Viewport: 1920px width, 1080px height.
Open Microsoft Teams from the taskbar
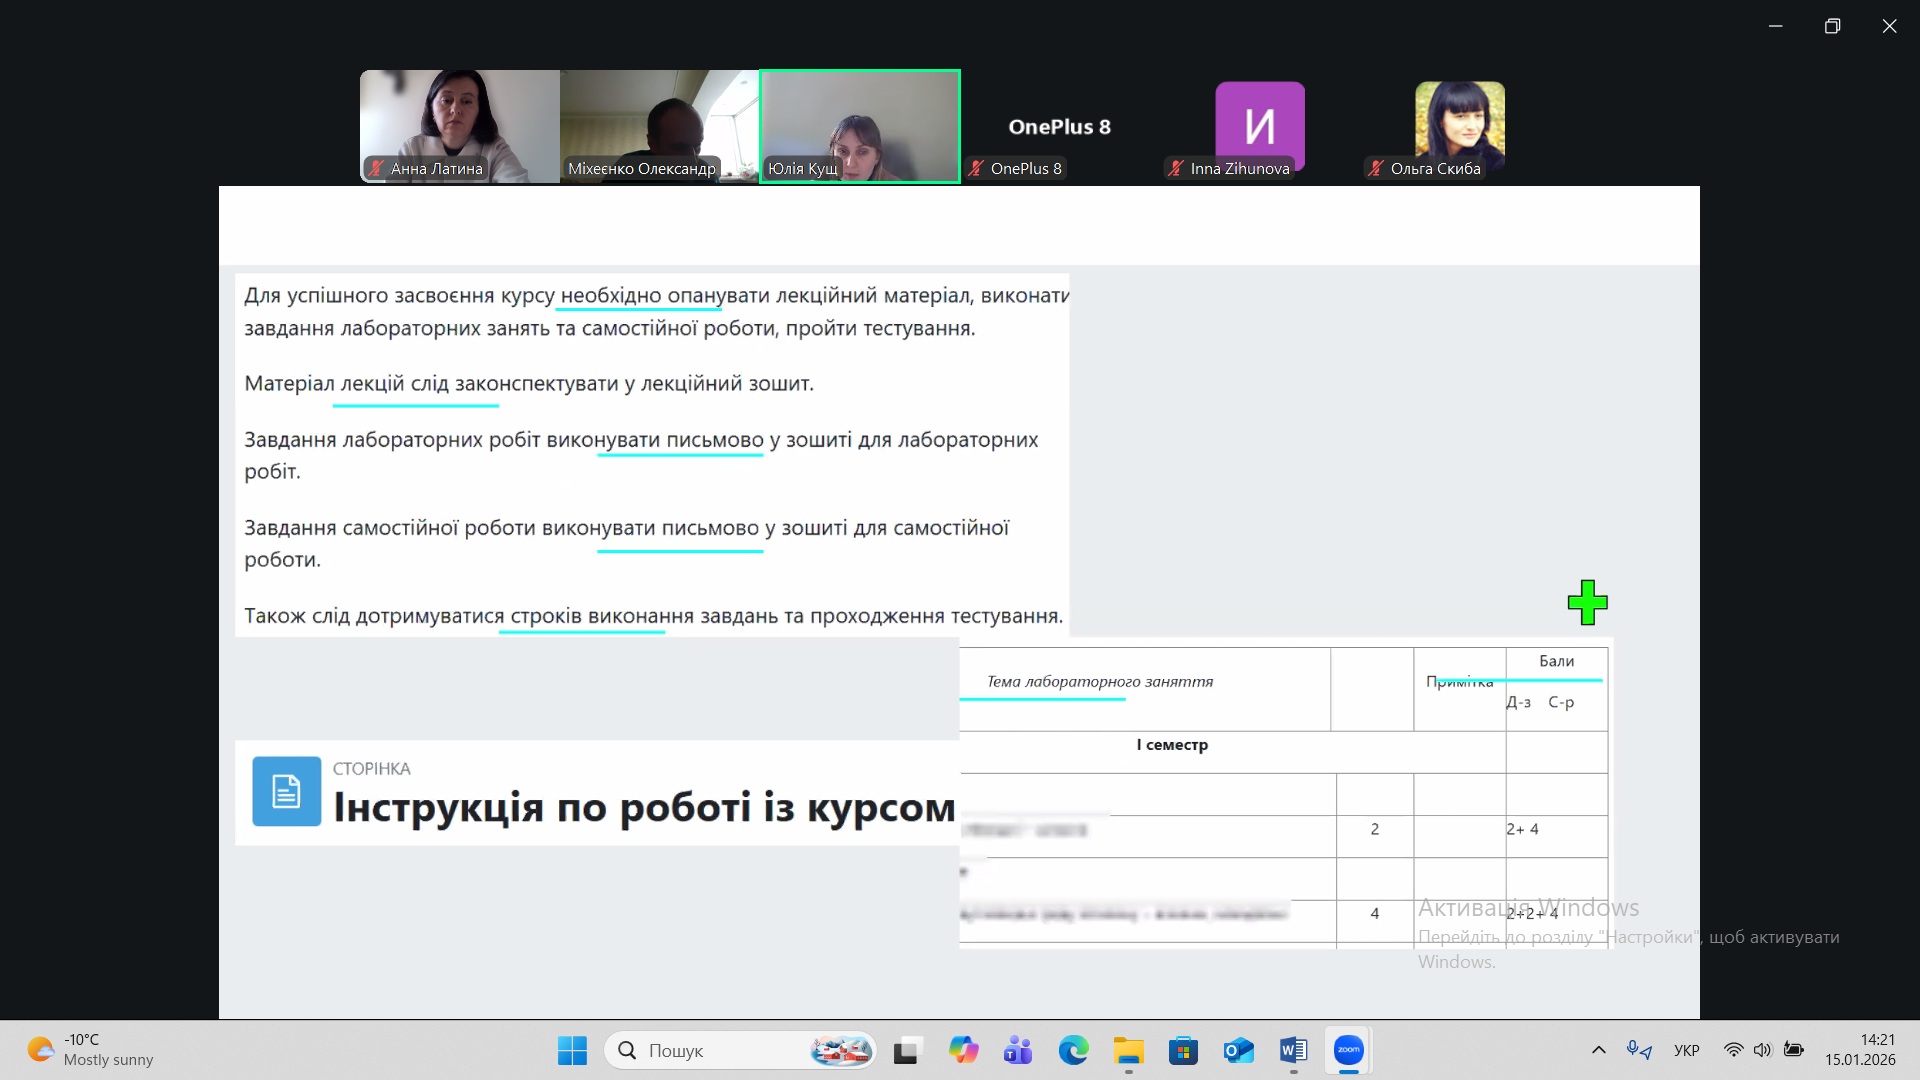click(x=1018, y=1050)
